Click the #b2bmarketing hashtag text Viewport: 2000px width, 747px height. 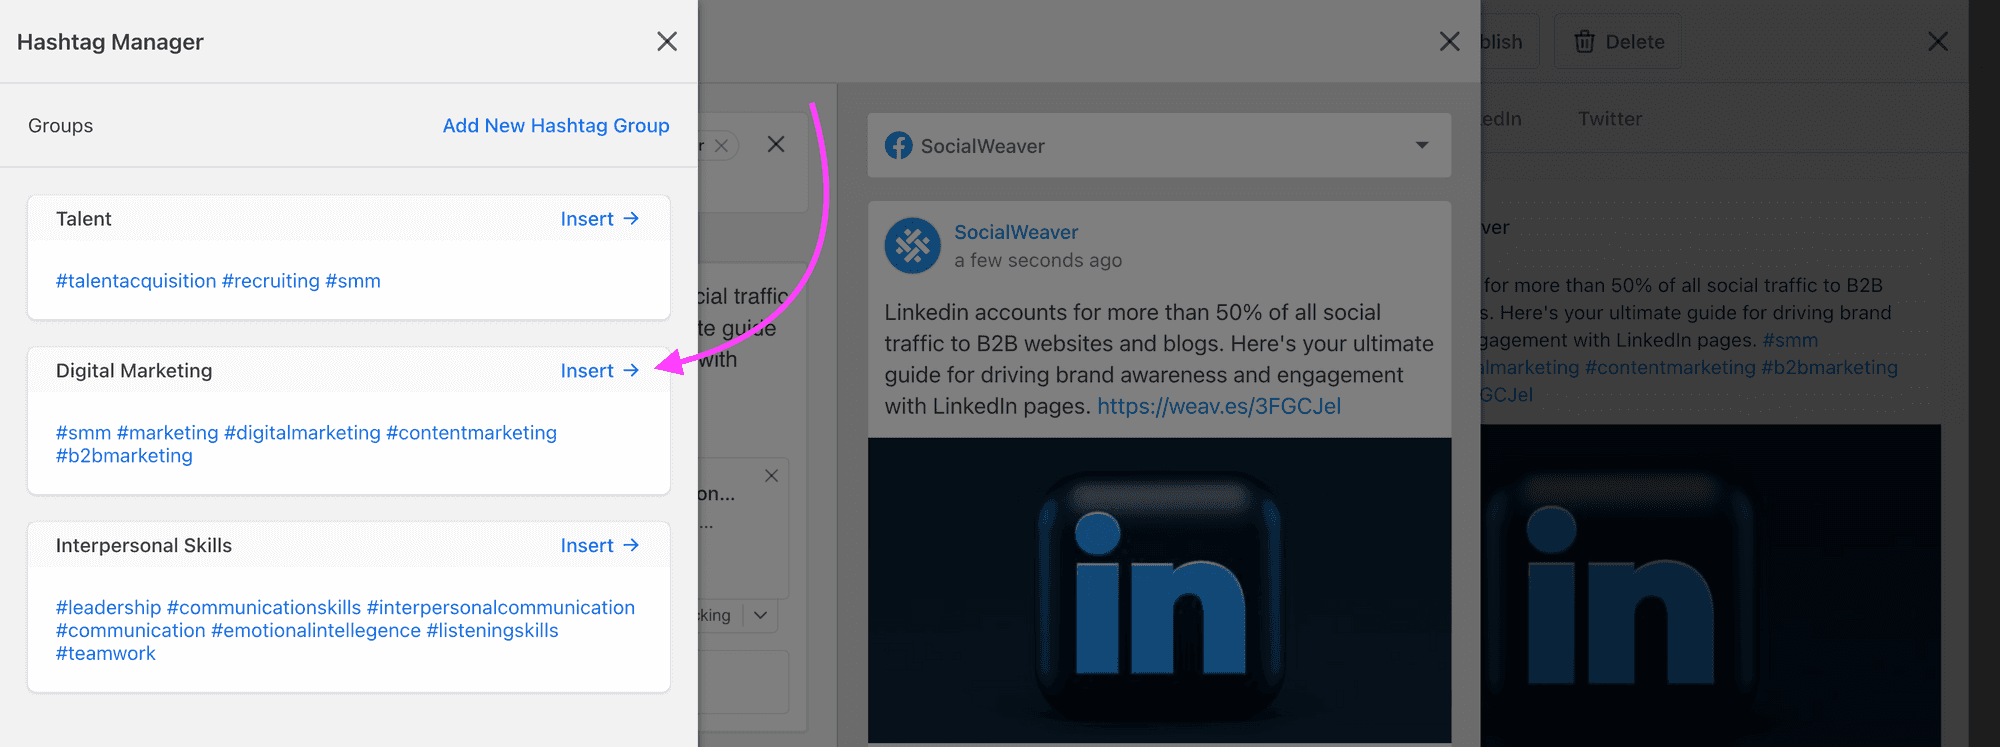124,456
